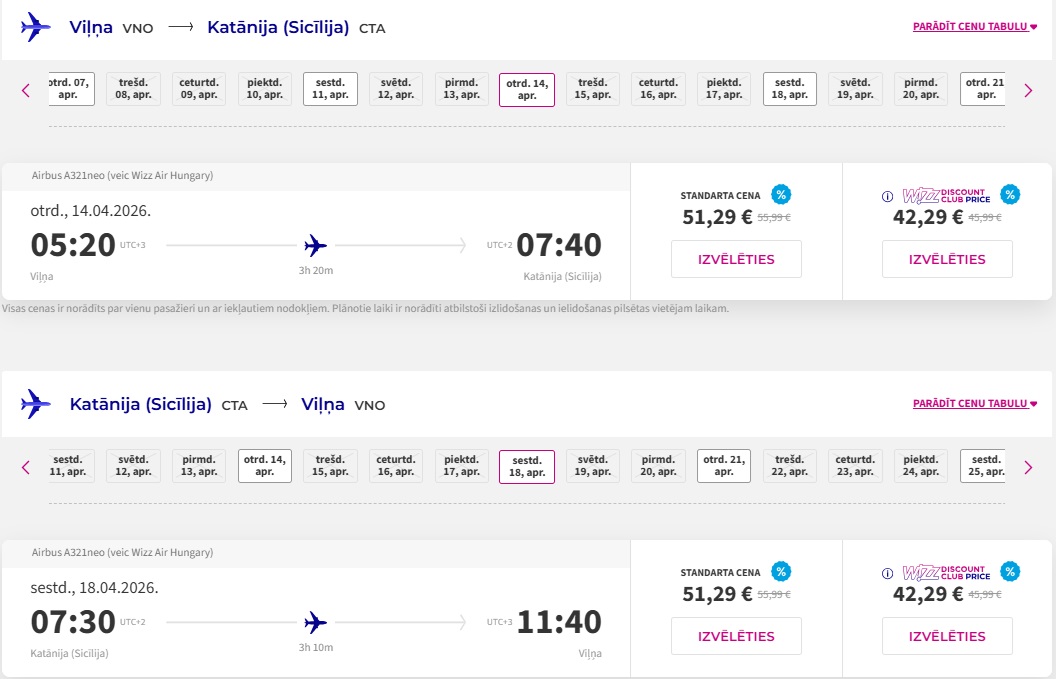The height and width of the screenshot is (679, 1056).
Task: Choose outbound Wizz Club 42,29 € fare
Action: coord(947,259)
